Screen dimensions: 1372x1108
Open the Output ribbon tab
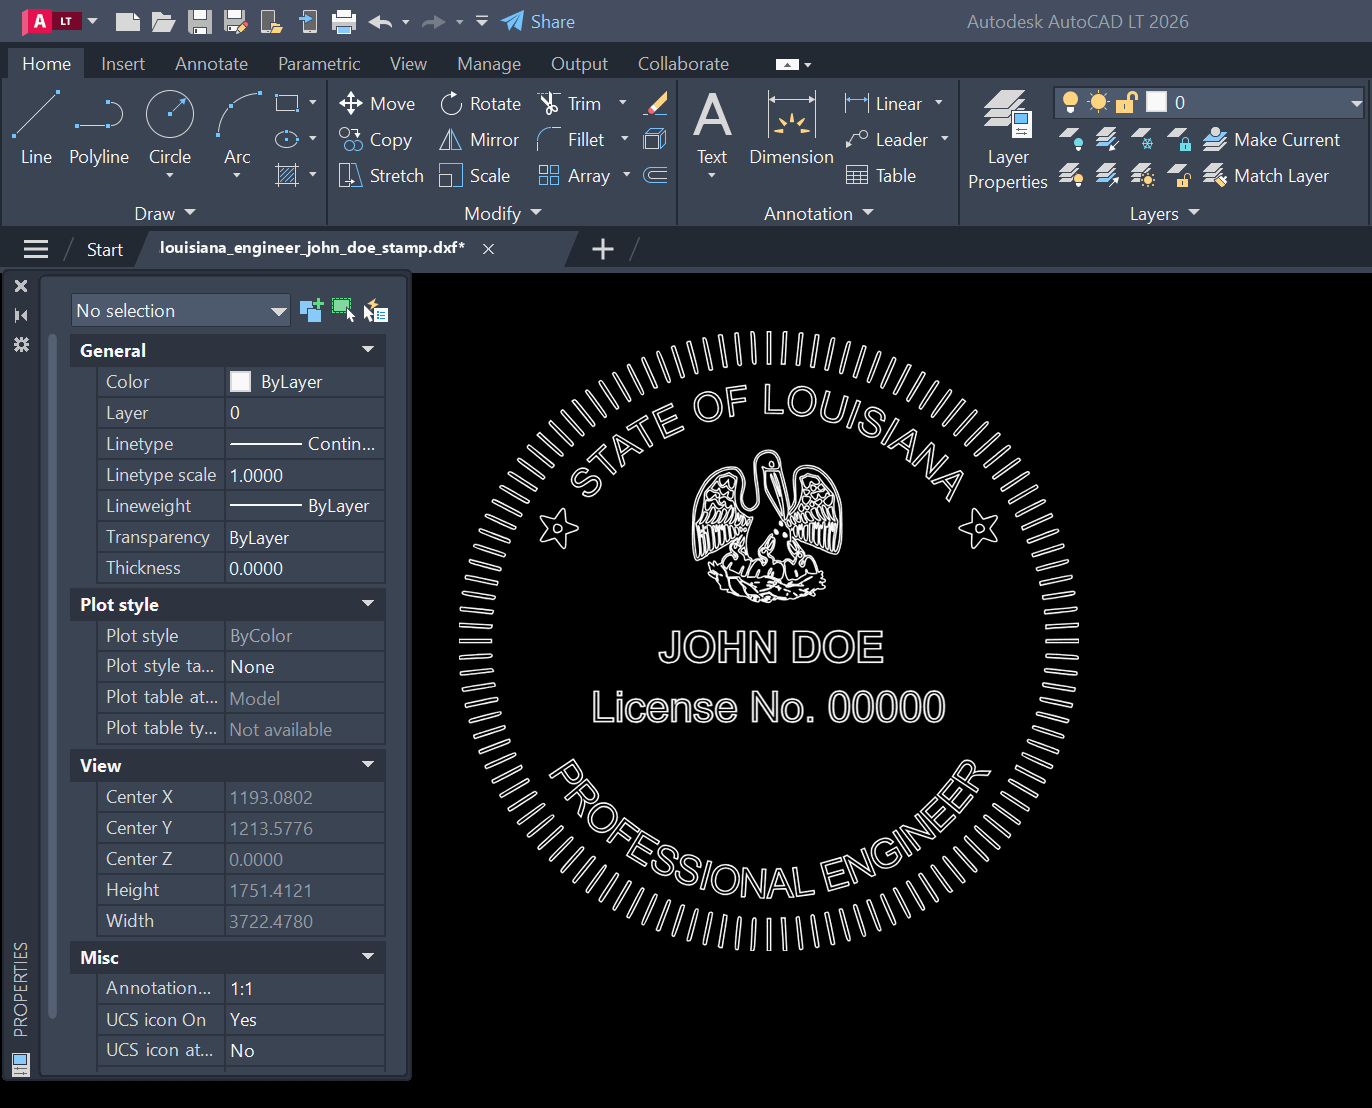coord(579,63)
